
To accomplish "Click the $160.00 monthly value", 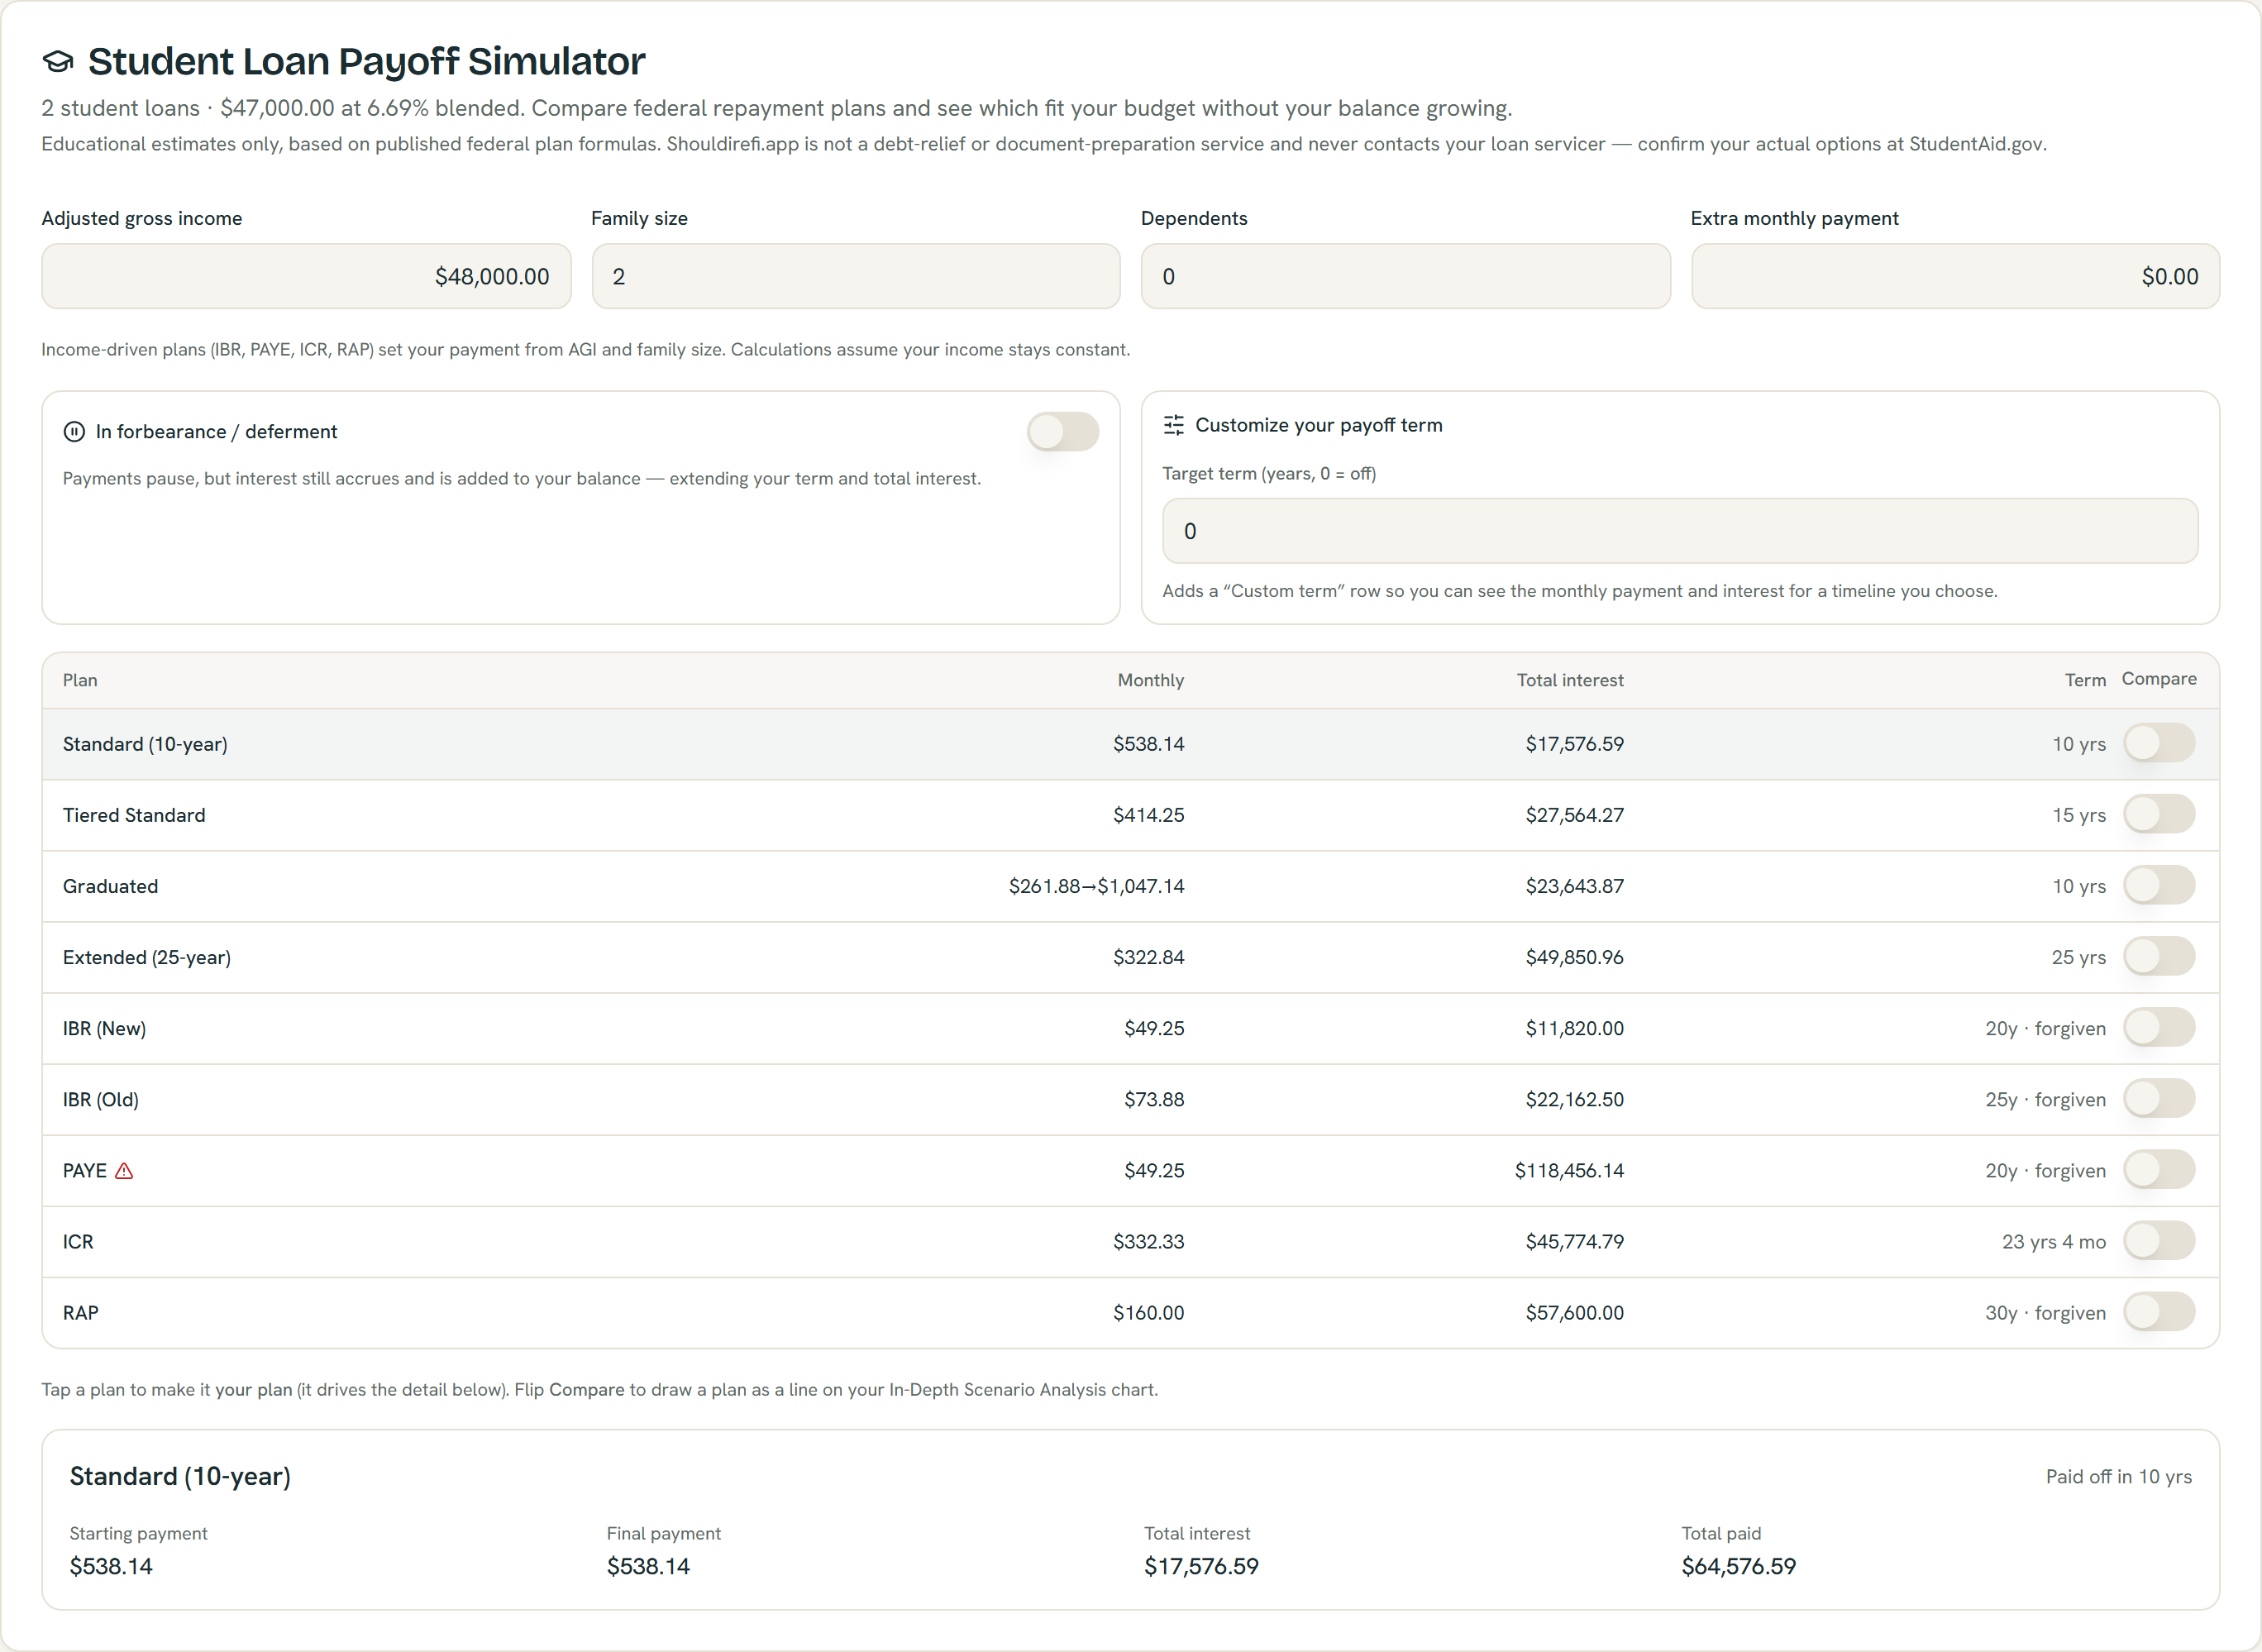I will pos(1148,1312).
